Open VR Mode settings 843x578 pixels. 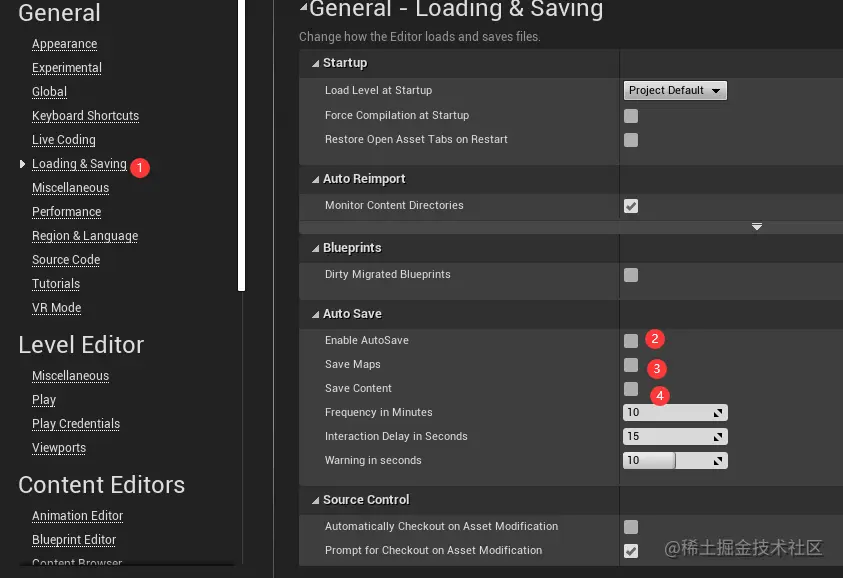click(56, 308)
